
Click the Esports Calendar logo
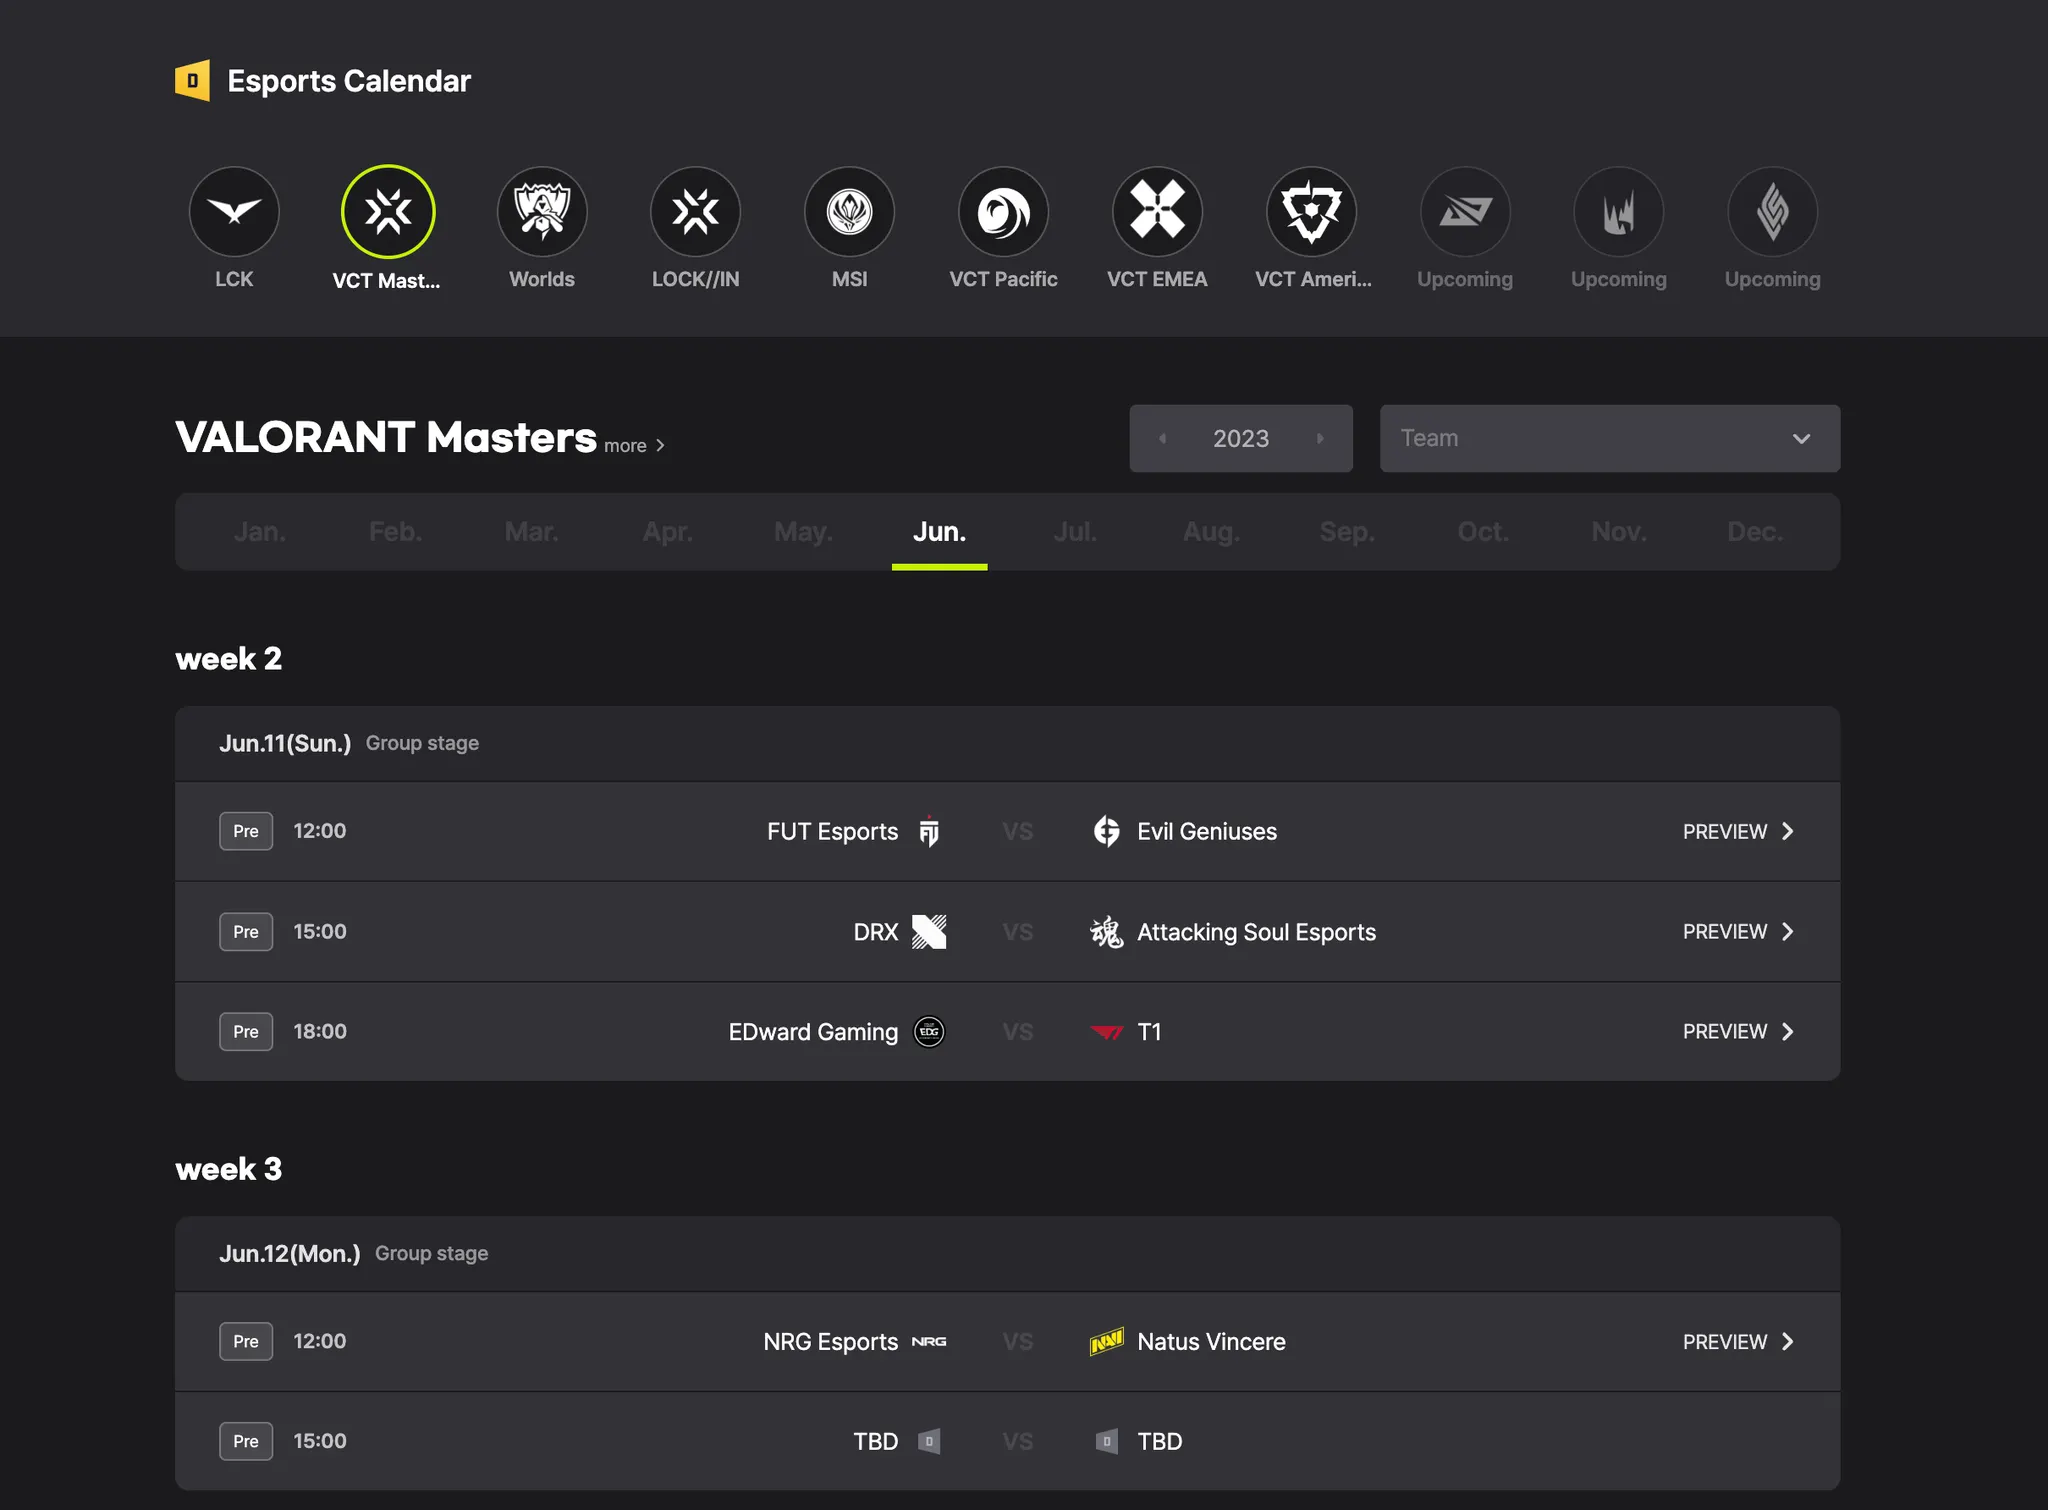pyautogui.click(x=193, y=81)
